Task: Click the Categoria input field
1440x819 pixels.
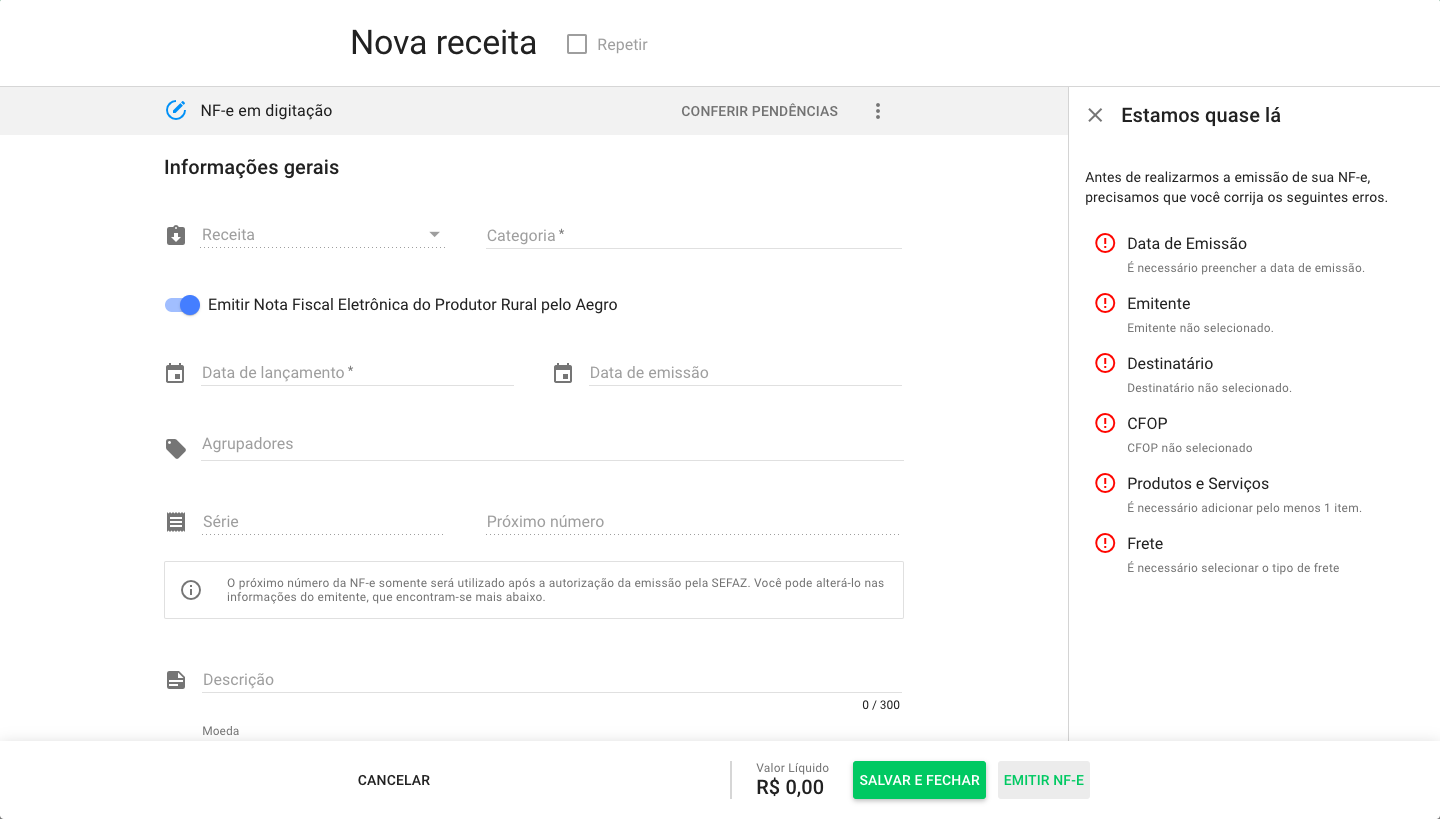Action: click(690, 236)
